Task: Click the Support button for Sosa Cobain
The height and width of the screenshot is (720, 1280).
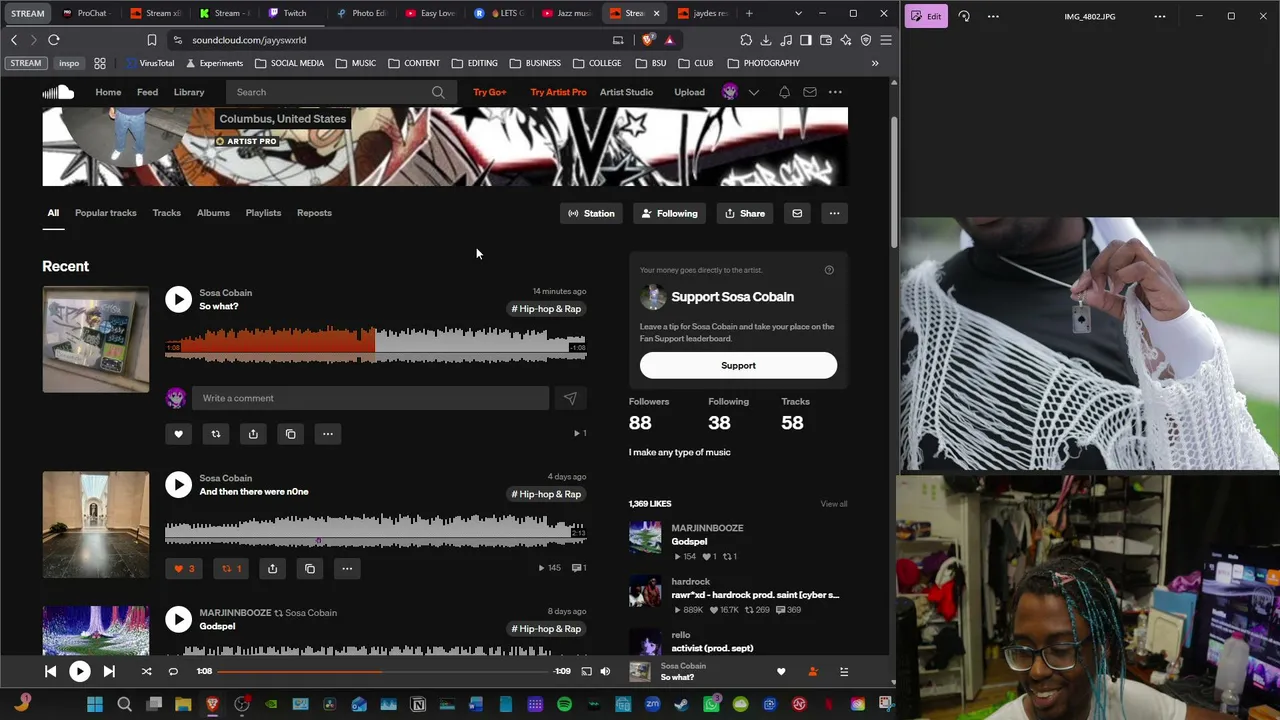Action: click(x=738, y=366)
